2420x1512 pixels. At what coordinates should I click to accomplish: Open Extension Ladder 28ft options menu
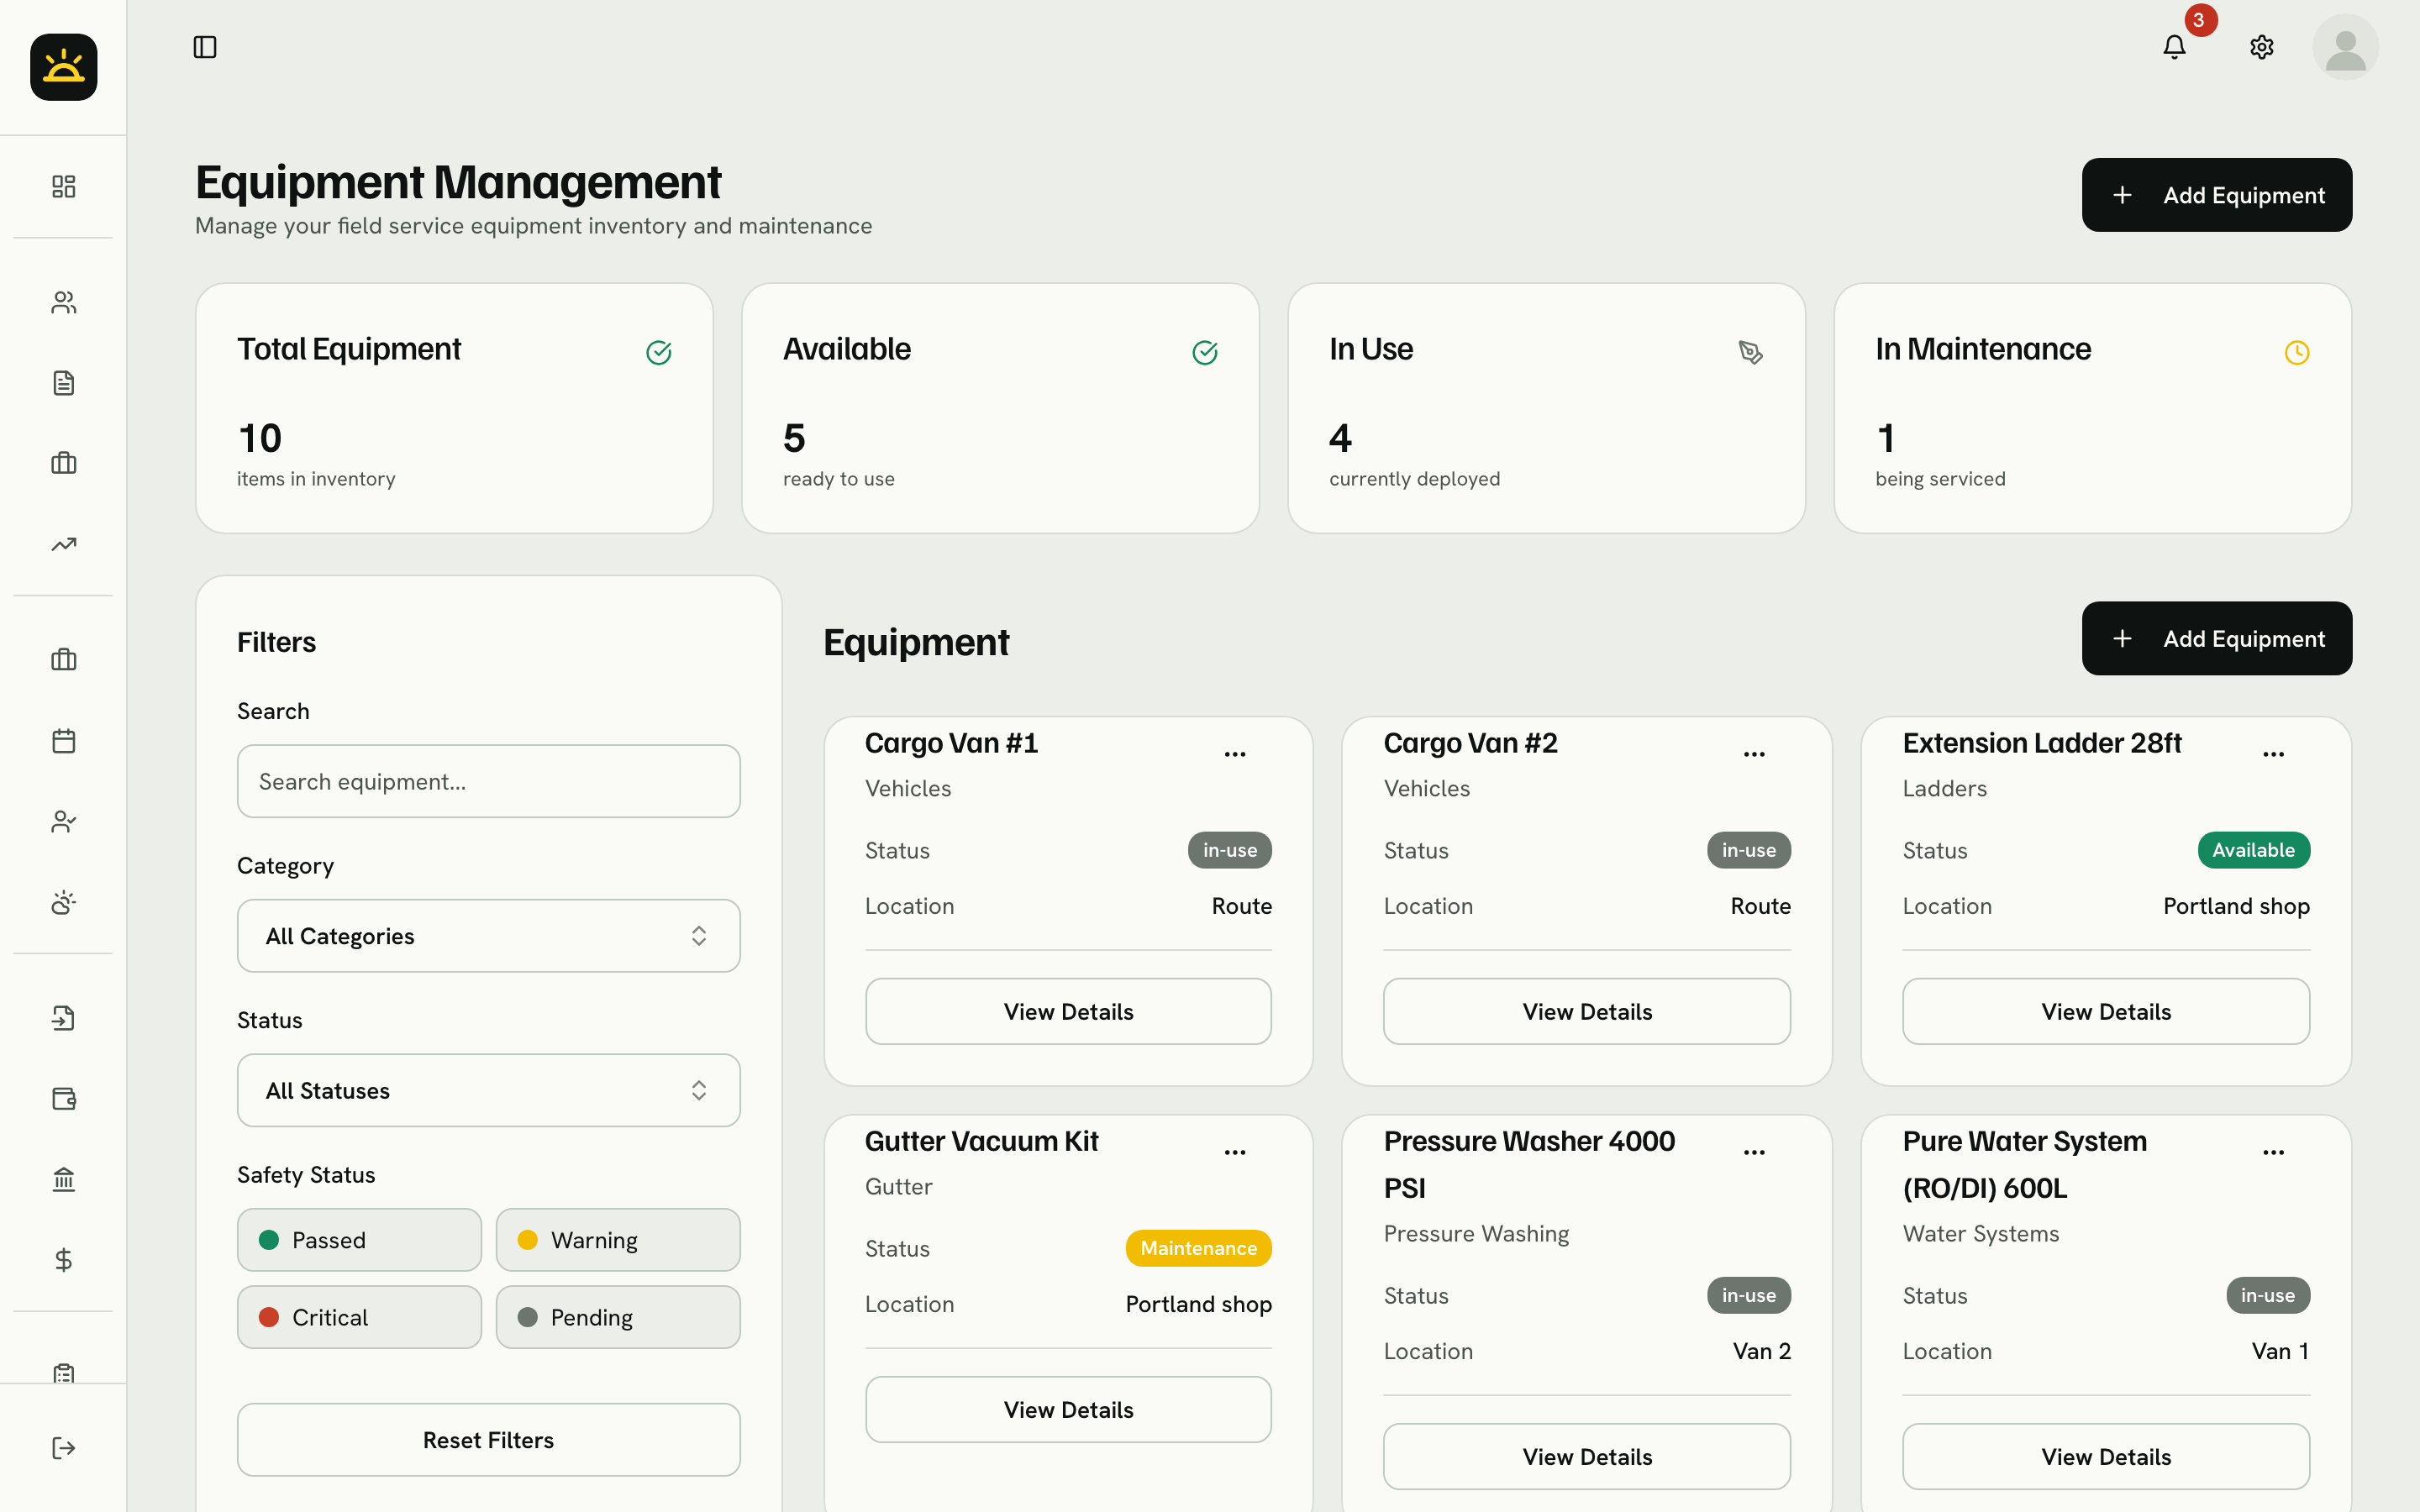coord(2273,754)
